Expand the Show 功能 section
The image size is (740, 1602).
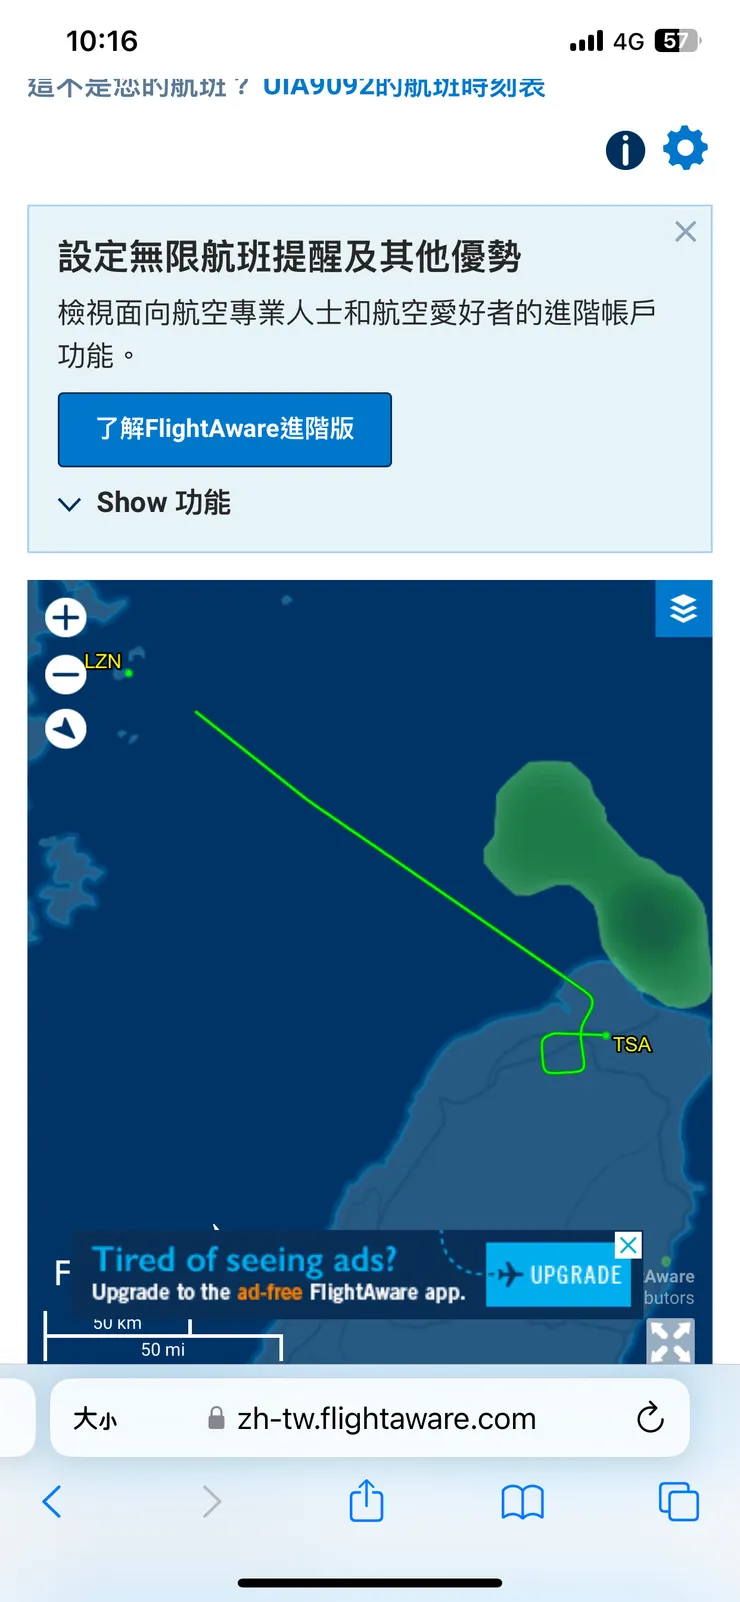145,503
